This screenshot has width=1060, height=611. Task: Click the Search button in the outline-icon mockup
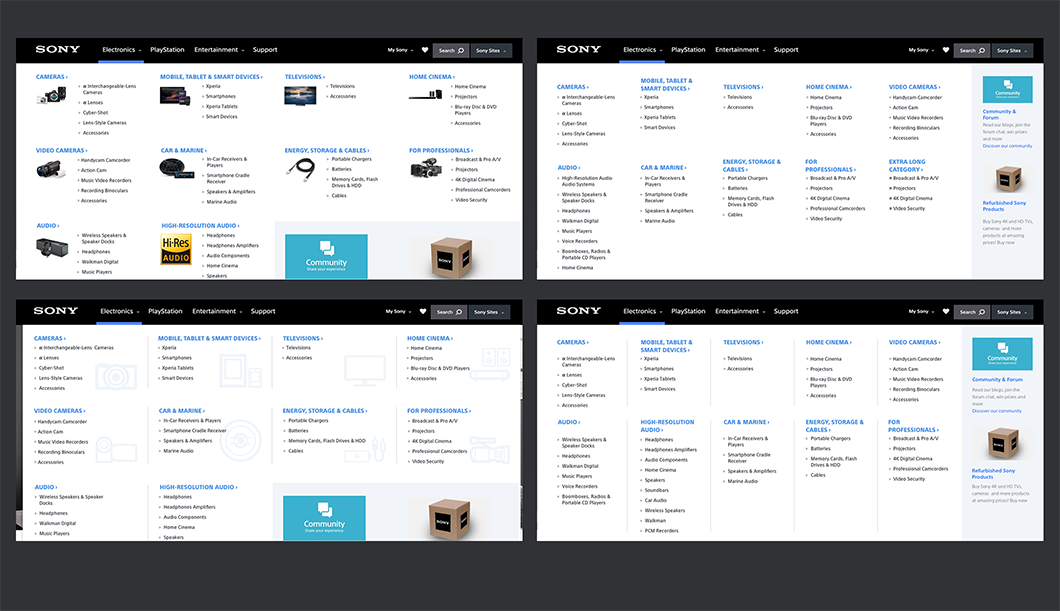click(x=449, y=312)
